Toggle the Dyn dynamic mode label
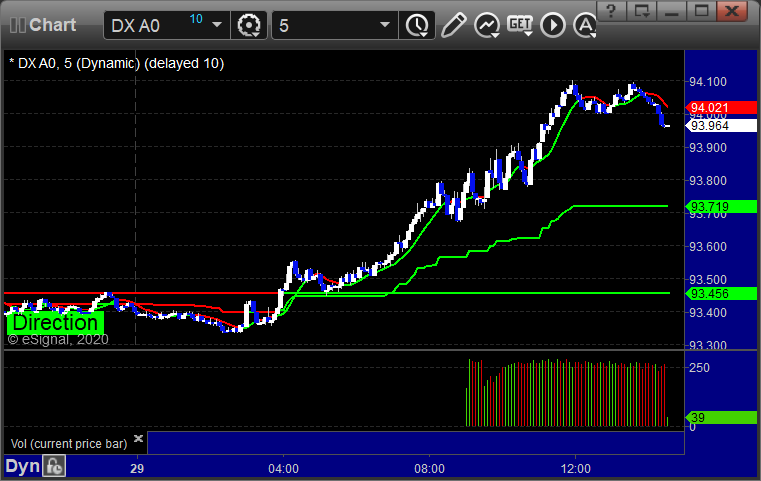This screenshot has height=481, width=761. (x=23, y=466)
